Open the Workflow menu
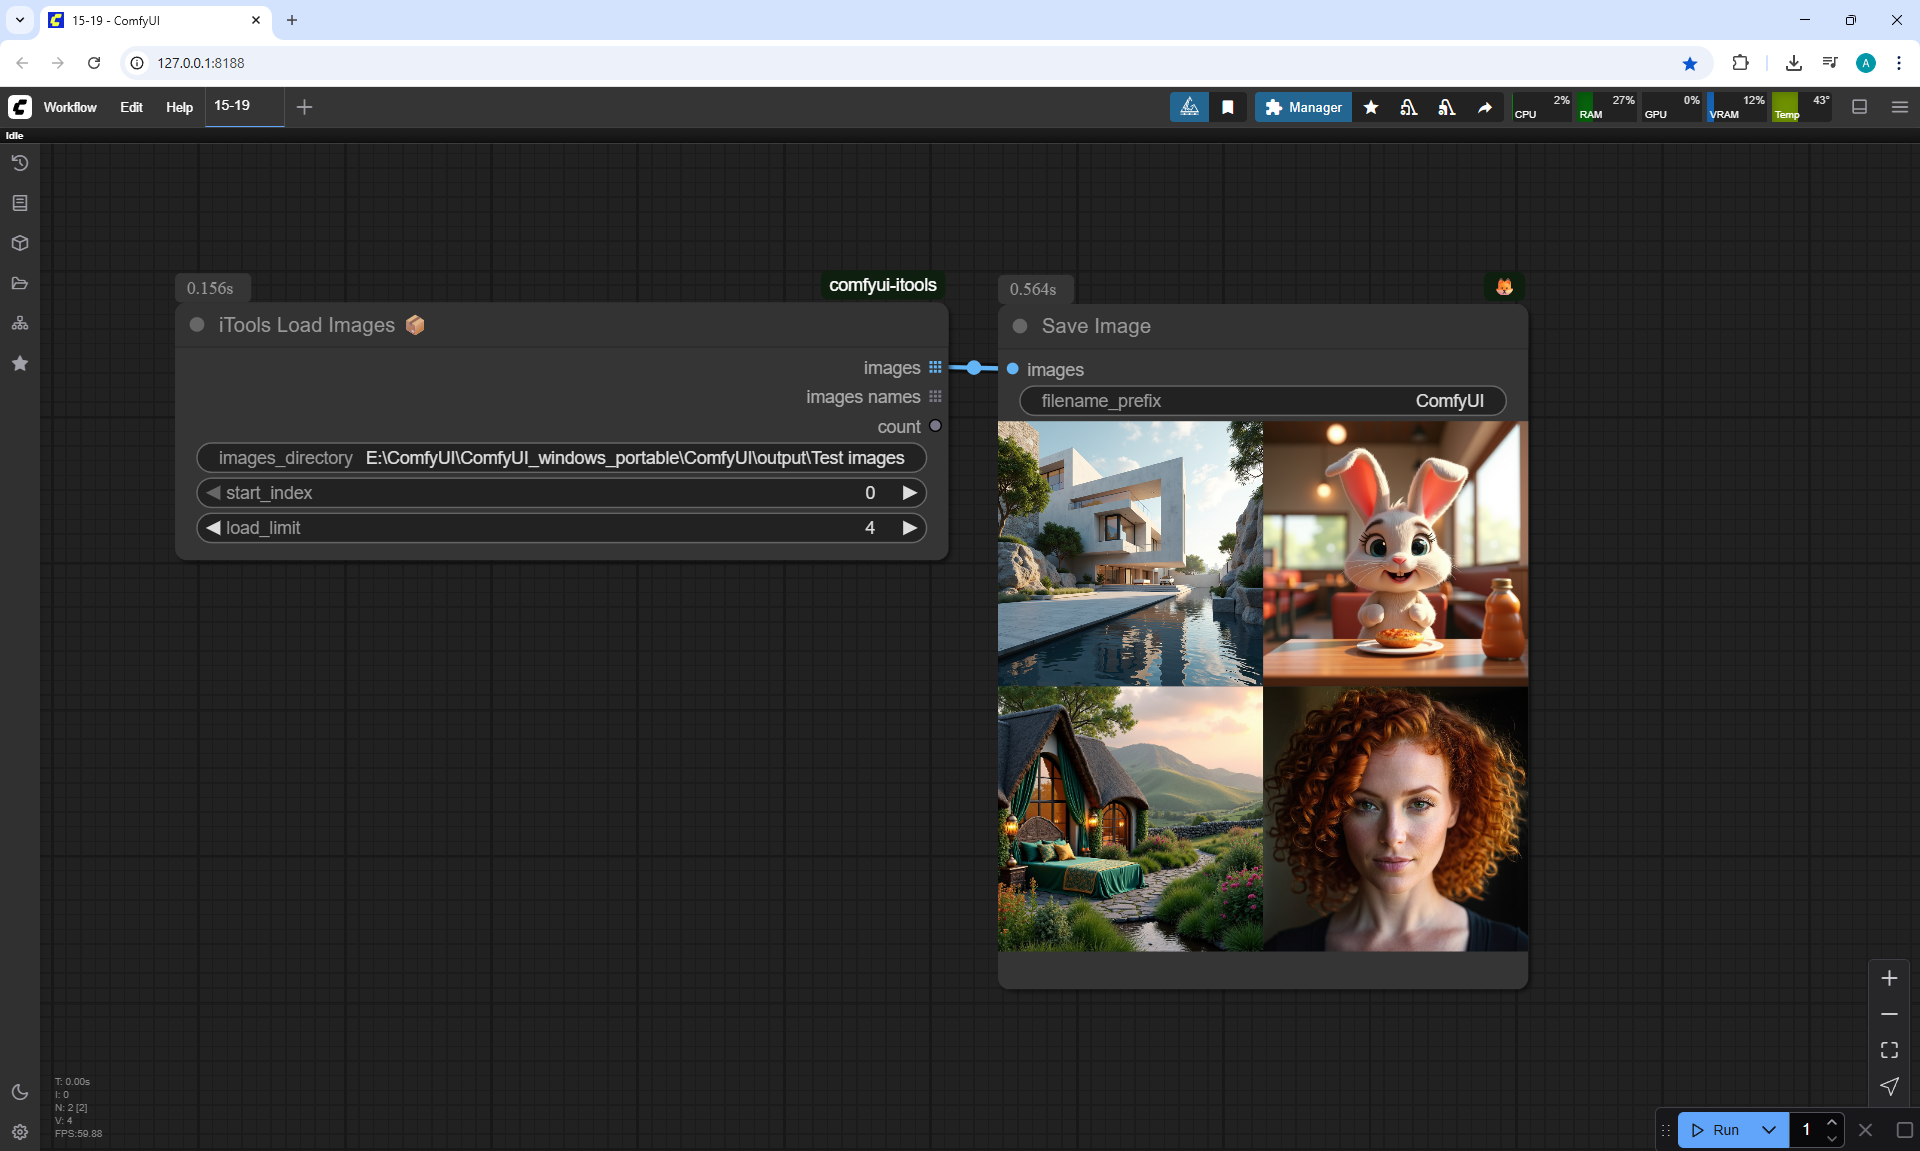Image resolution: width=1920 pixels, height=1151 pixels. (70, 107)
